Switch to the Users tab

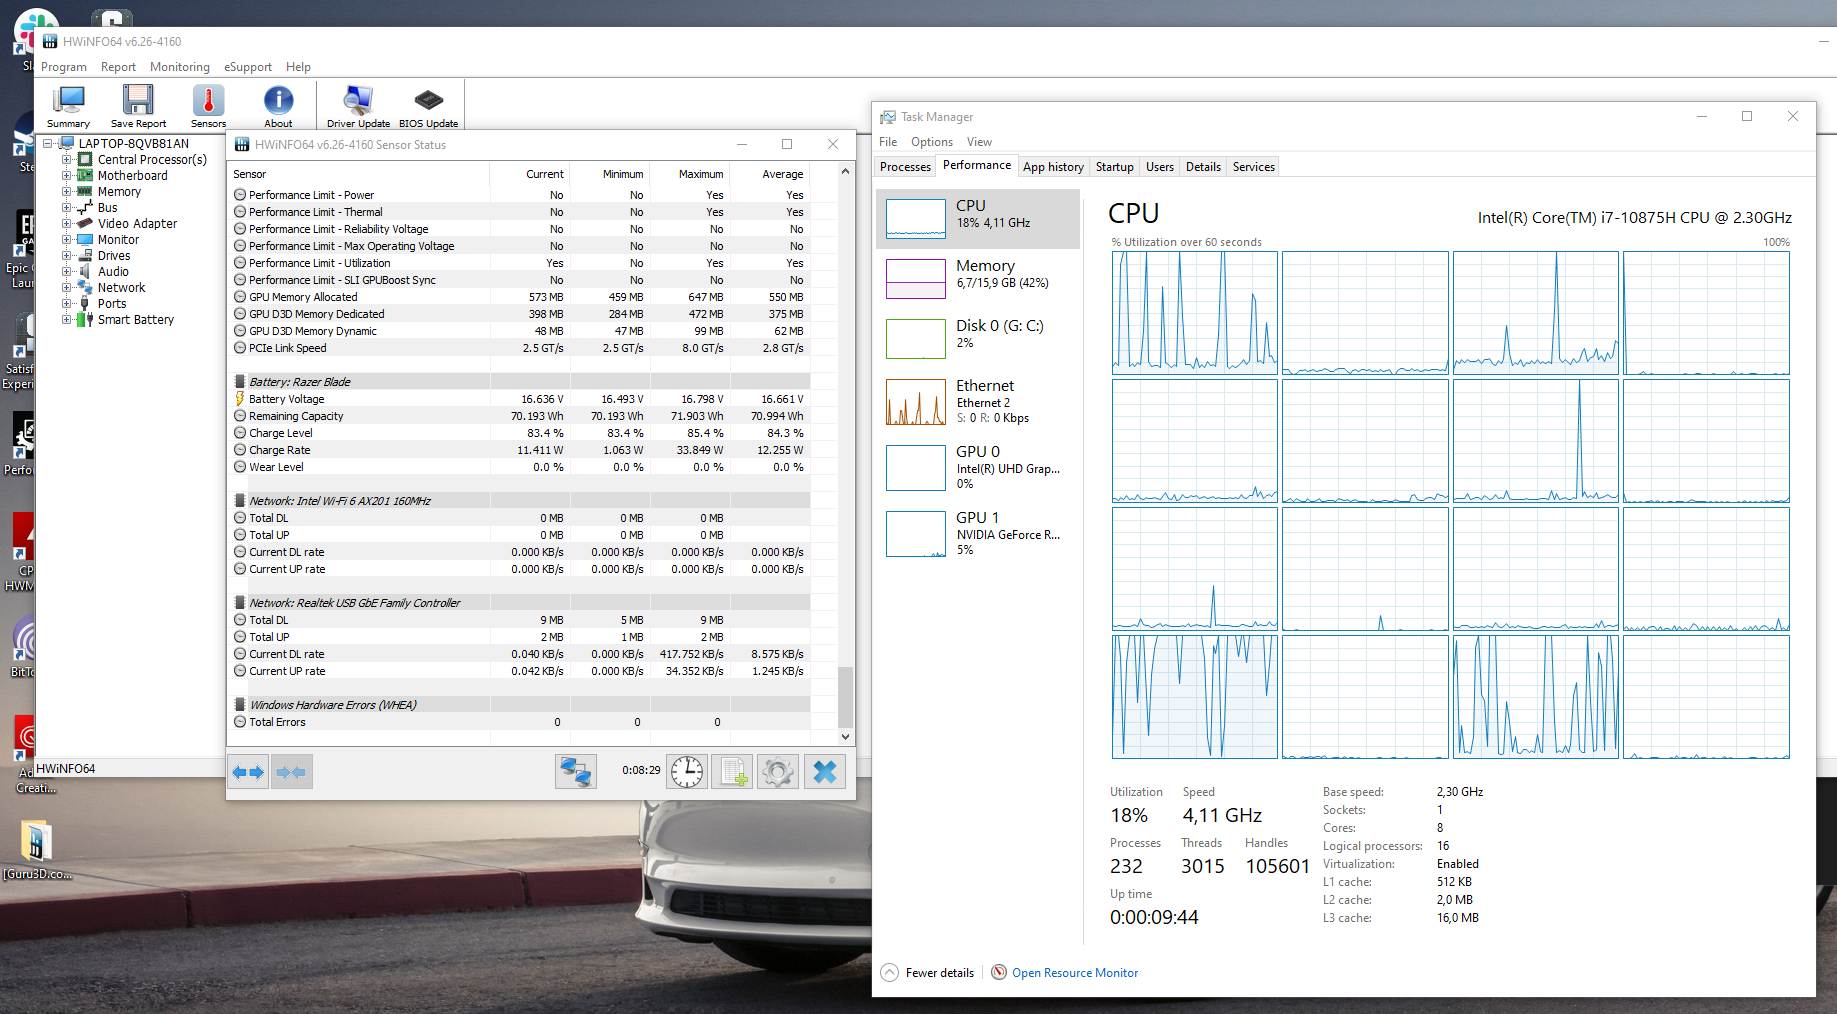tap(1160, 167)
